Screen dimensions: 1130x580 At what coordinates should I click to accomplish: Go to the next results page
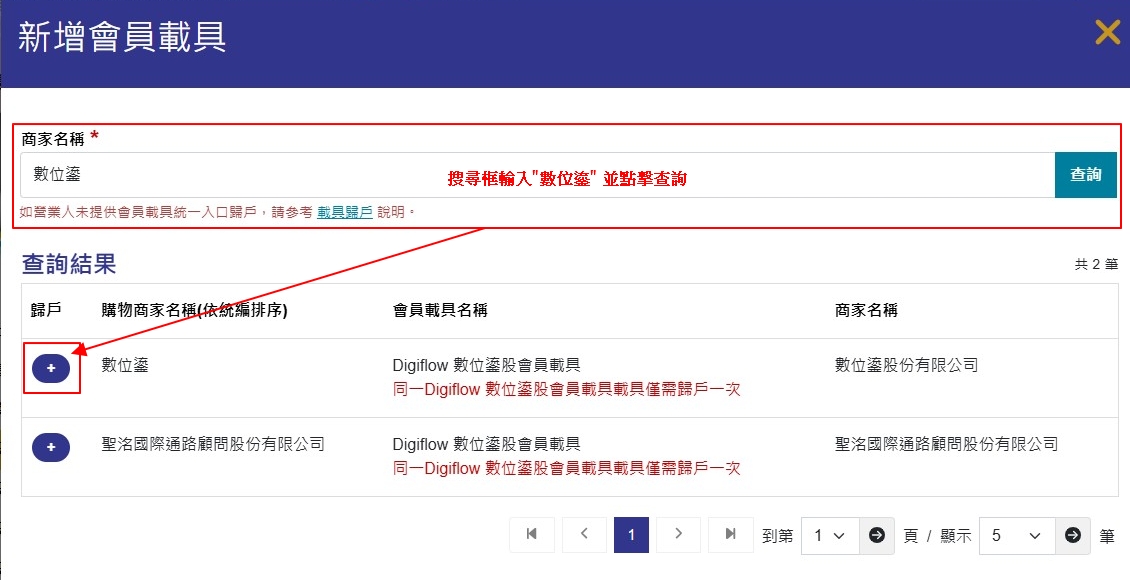point(678,535)
